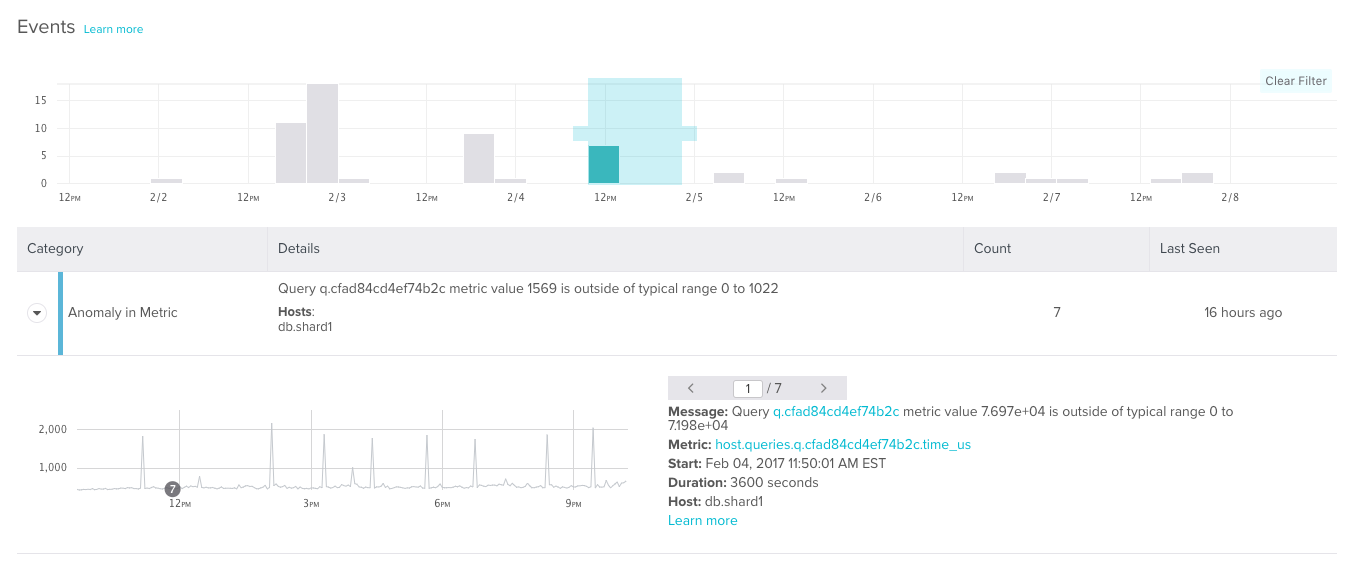Open query q.cfad84cd4ef74b2c link in message
Image resolution: width=1350 pixels, height=570 pixels.
coord(836,411)
